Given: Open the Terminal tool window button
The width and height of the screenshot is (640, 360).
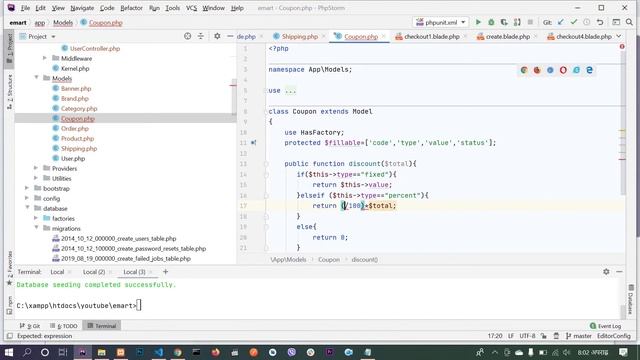Looking at the screenshot, I should [102, 326].
